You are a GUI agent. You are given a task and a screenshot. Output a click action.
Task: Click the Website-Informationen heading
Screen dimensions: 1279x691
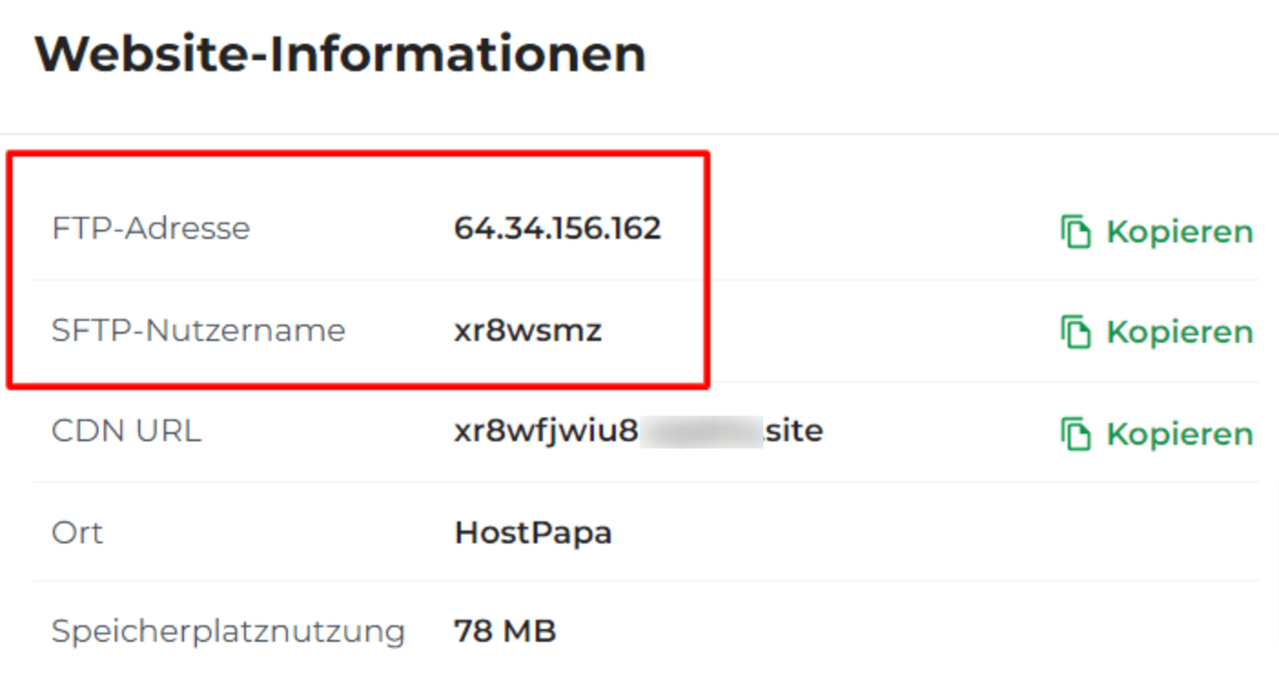pos(340,54)
